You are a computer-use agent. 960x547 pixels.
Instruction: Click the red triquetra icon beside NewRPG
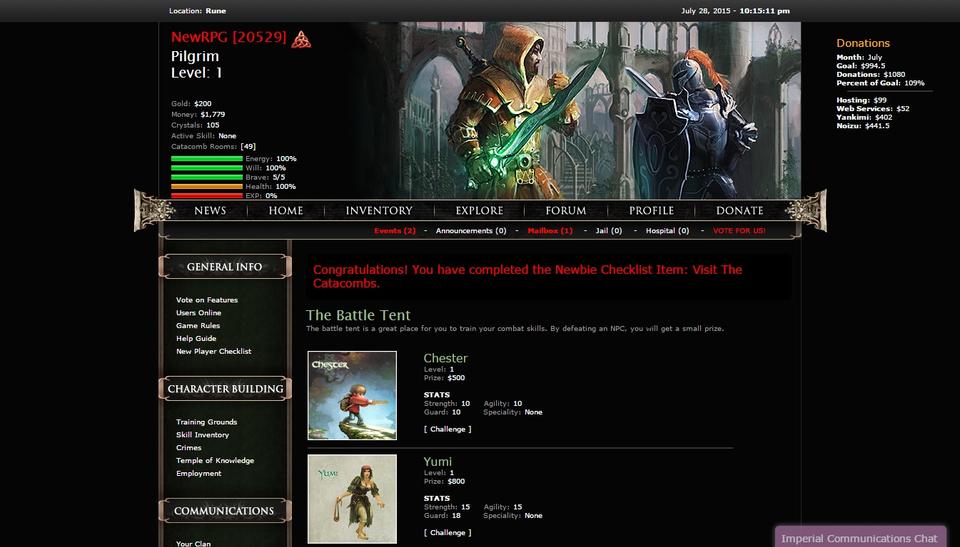pos(301,39)
